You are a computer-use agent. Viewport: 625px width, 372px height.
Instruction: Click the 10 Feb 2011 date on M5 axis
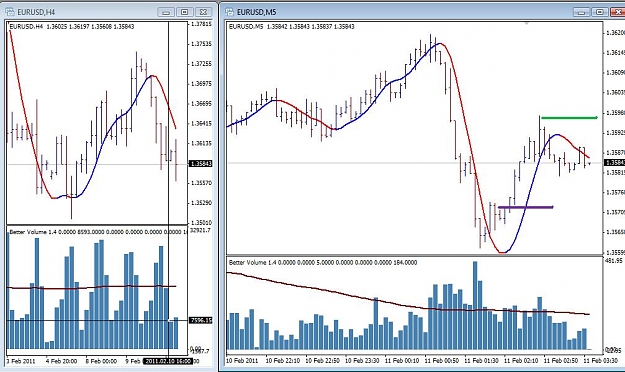coord(242,361)
